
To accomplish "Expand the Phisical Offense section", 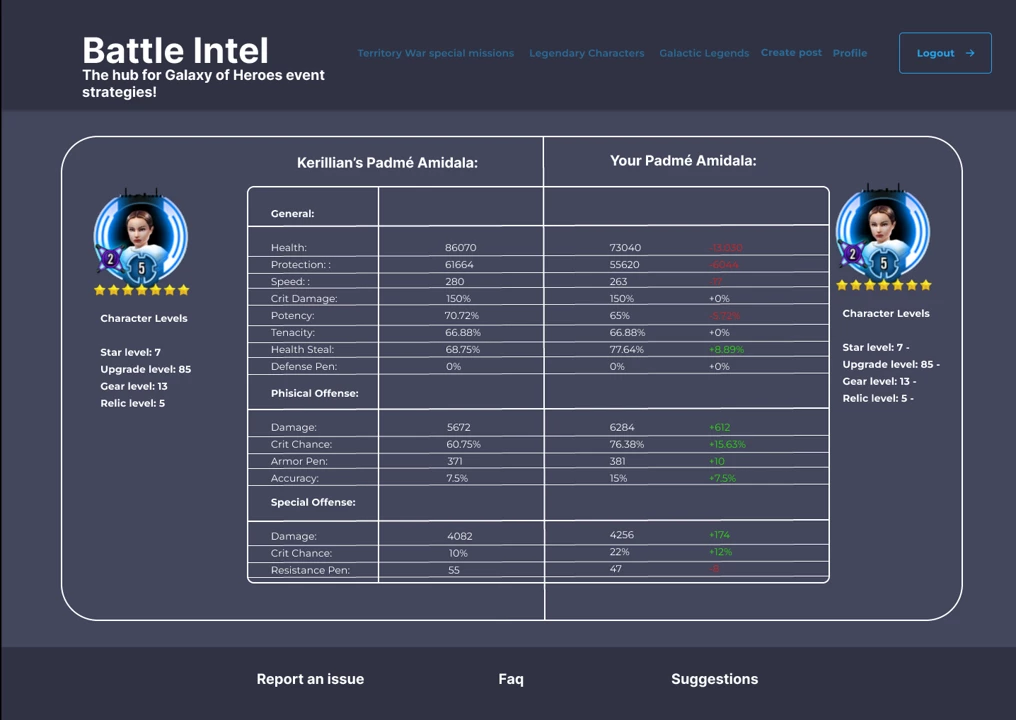I will tap(314, 392).
